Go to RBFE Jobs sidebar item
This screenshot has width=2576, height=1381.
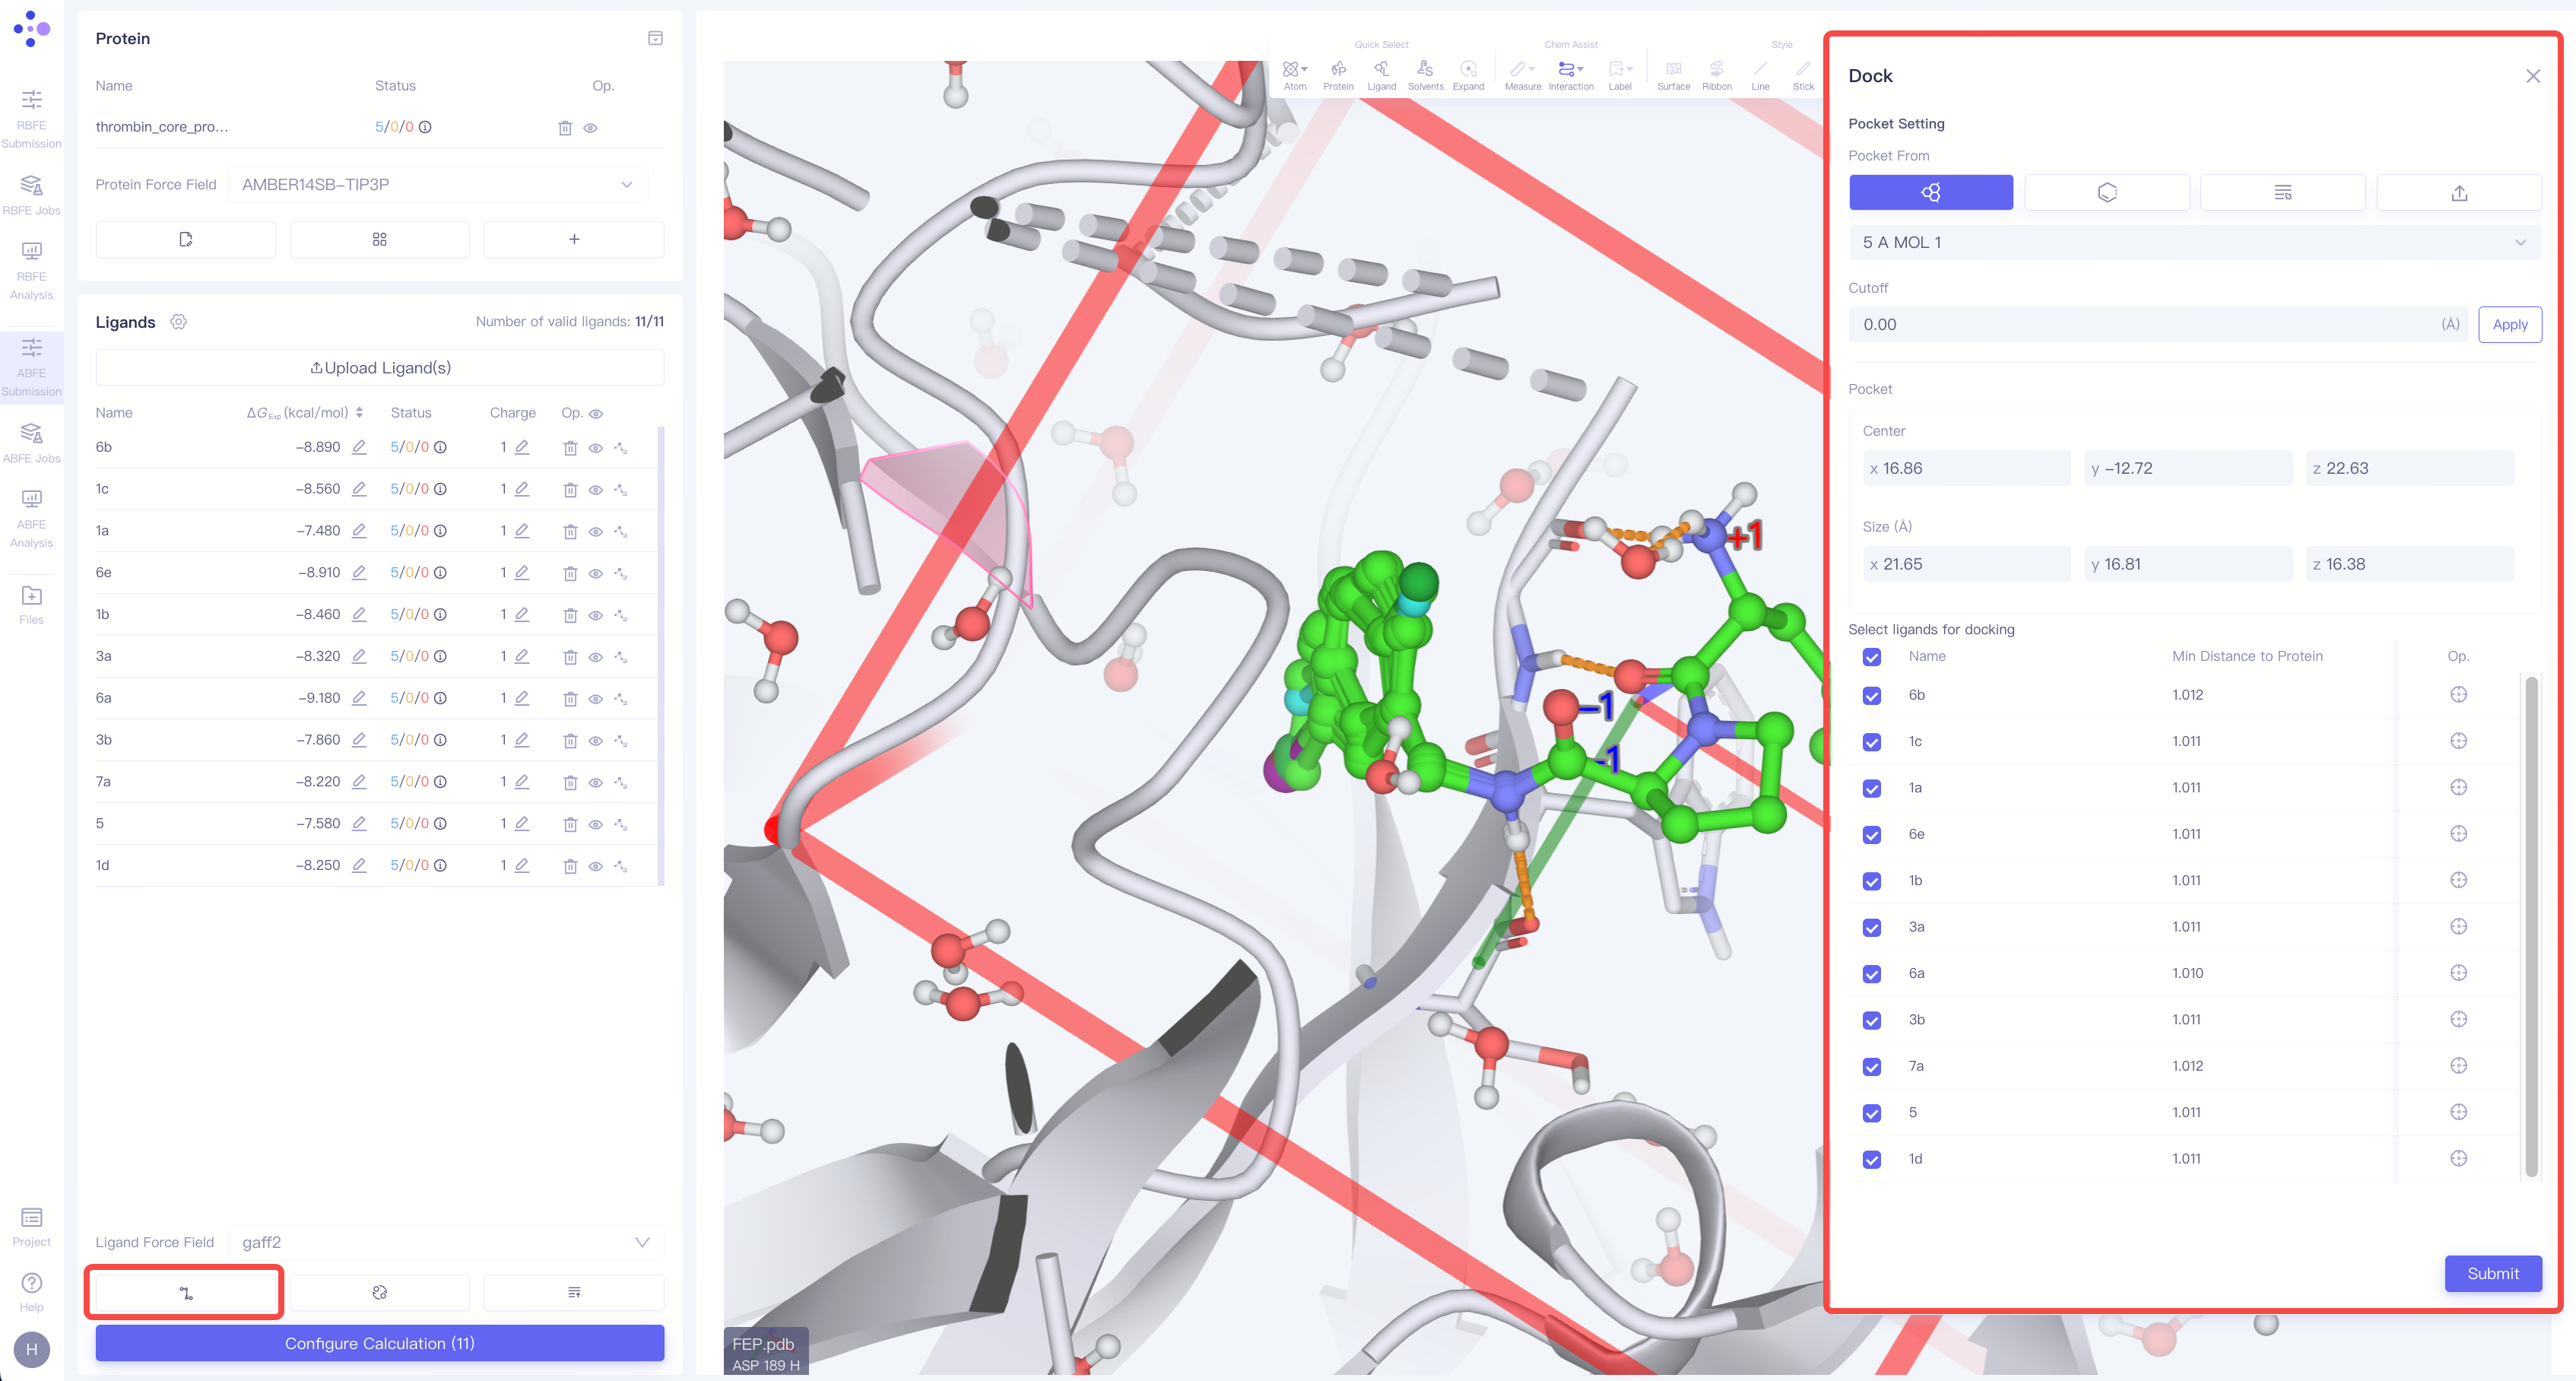coord(31,194)
